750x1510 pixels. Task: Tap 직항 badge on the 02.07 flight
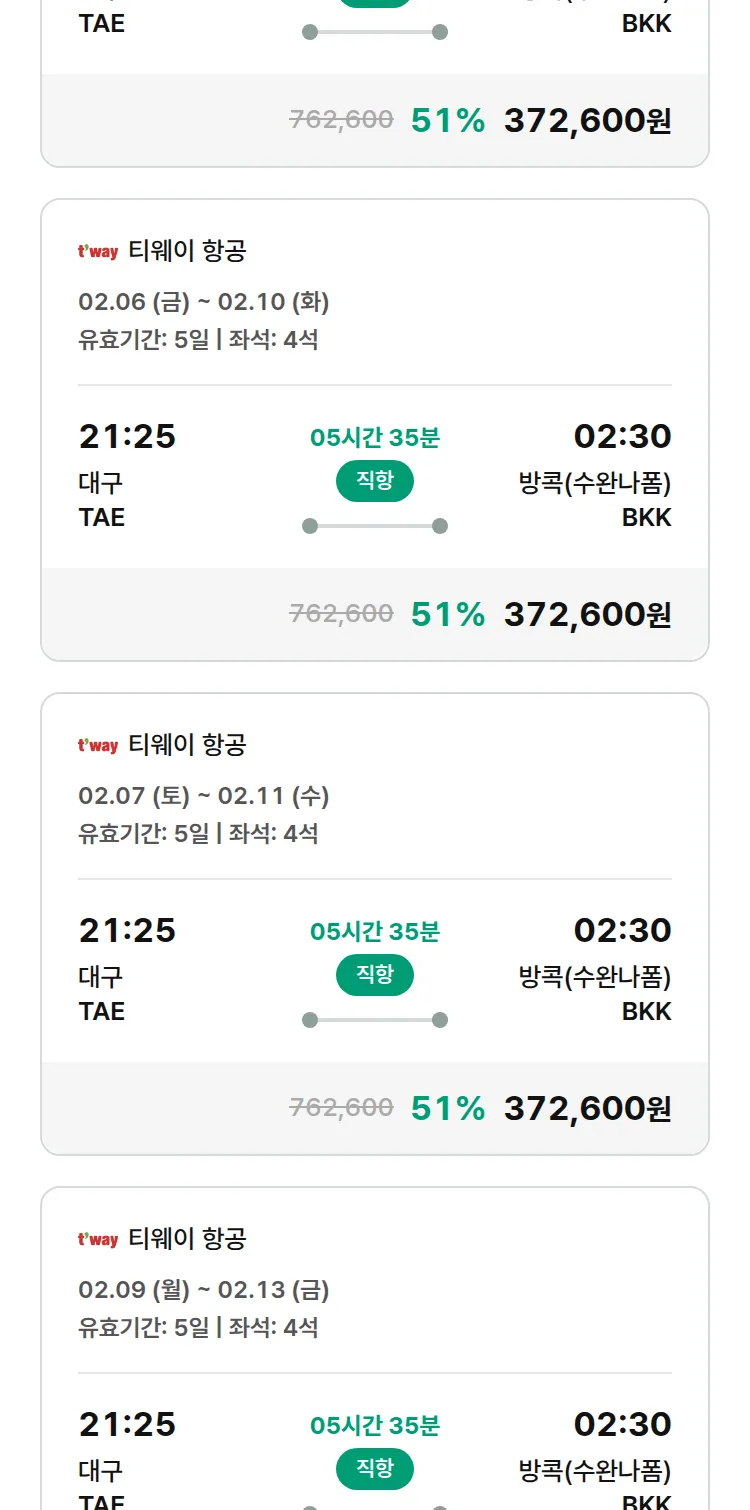pos(375,975)
